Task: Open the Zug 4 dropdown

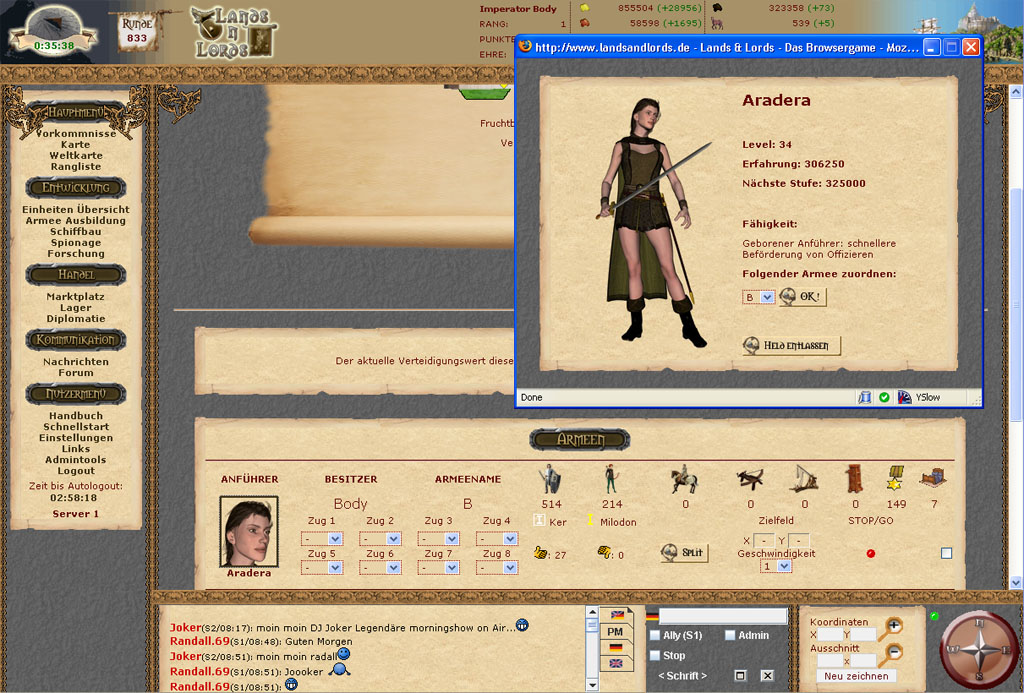Action: (497, 539)
